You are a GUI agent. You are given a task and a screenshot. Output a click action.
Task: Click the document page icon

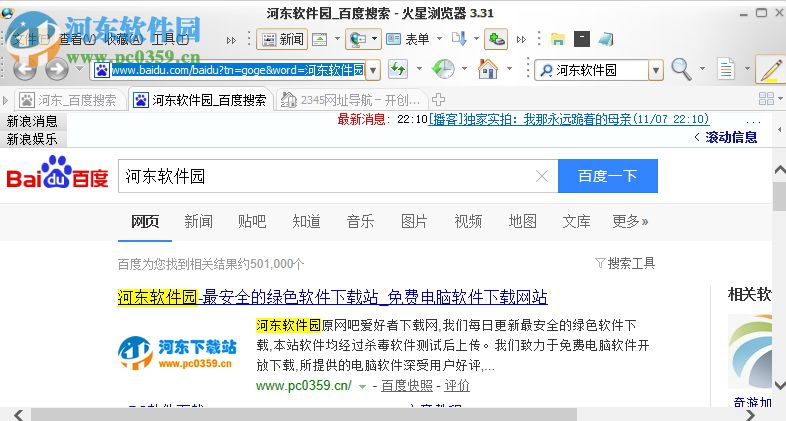[726, 69]
